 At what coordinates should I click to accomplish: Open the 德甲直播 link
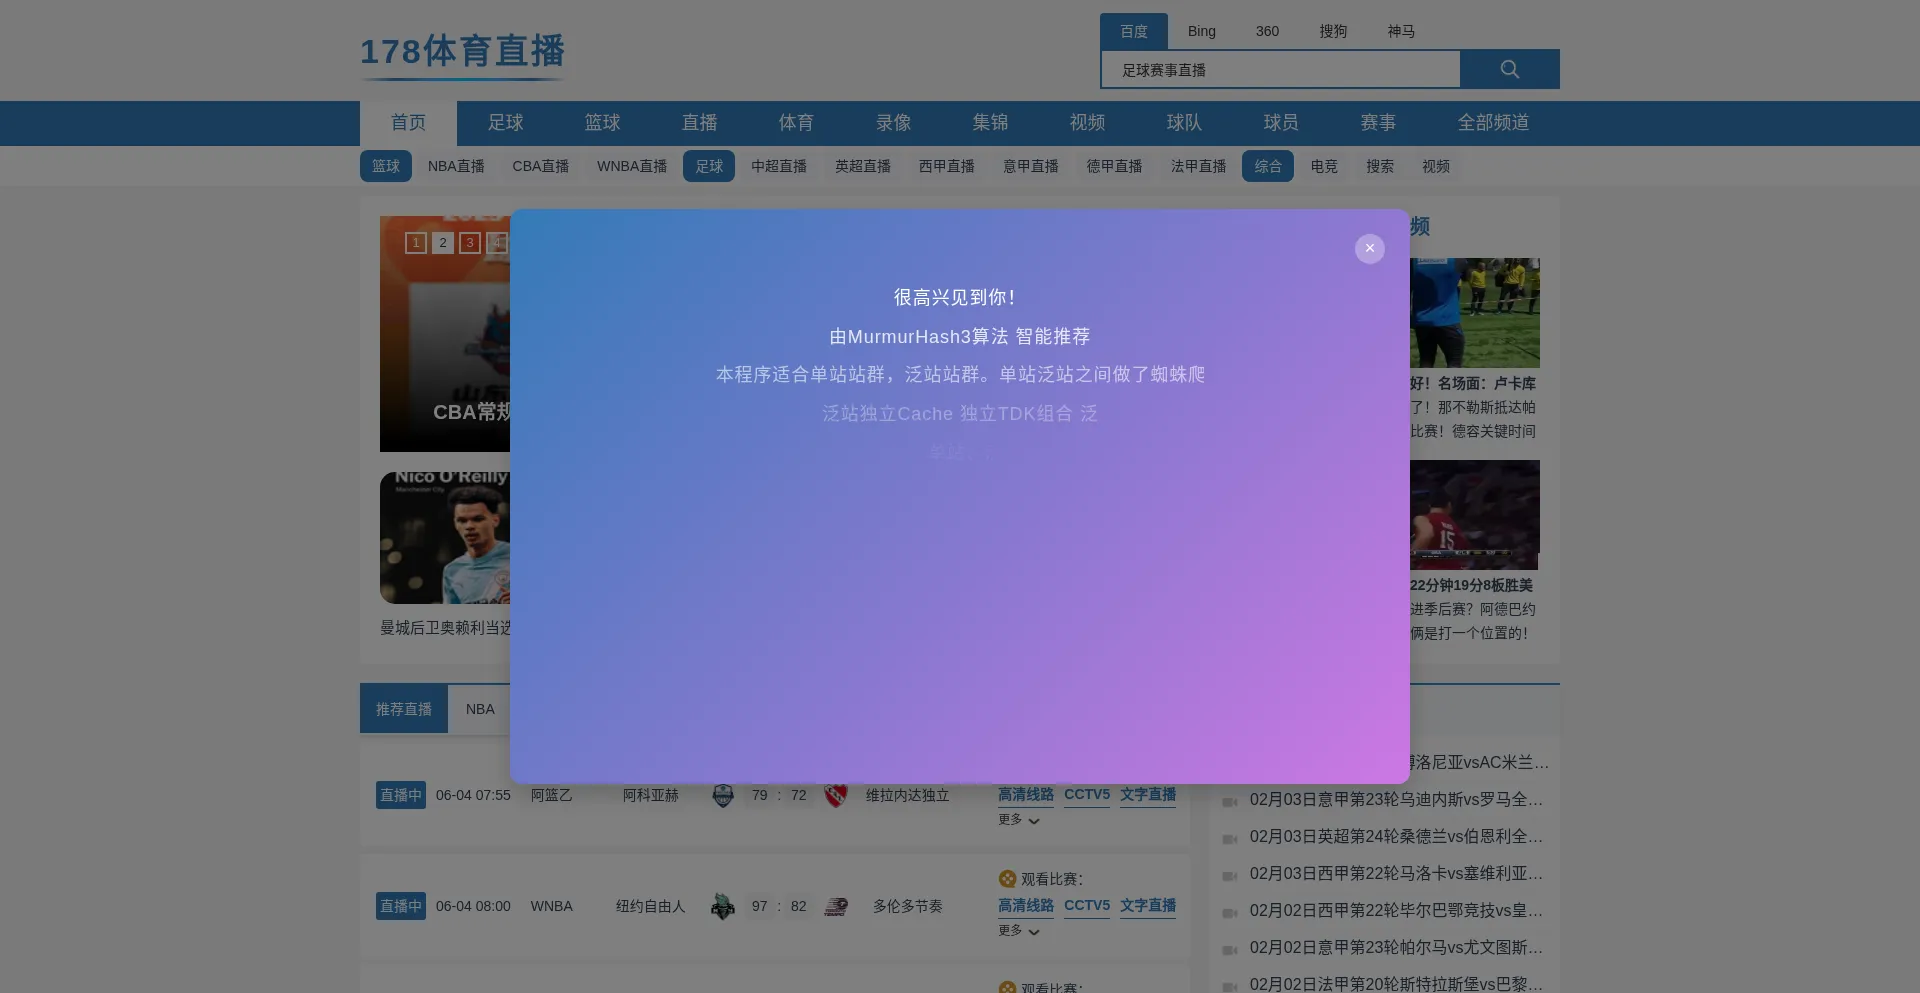click(x=1115, y=166)
